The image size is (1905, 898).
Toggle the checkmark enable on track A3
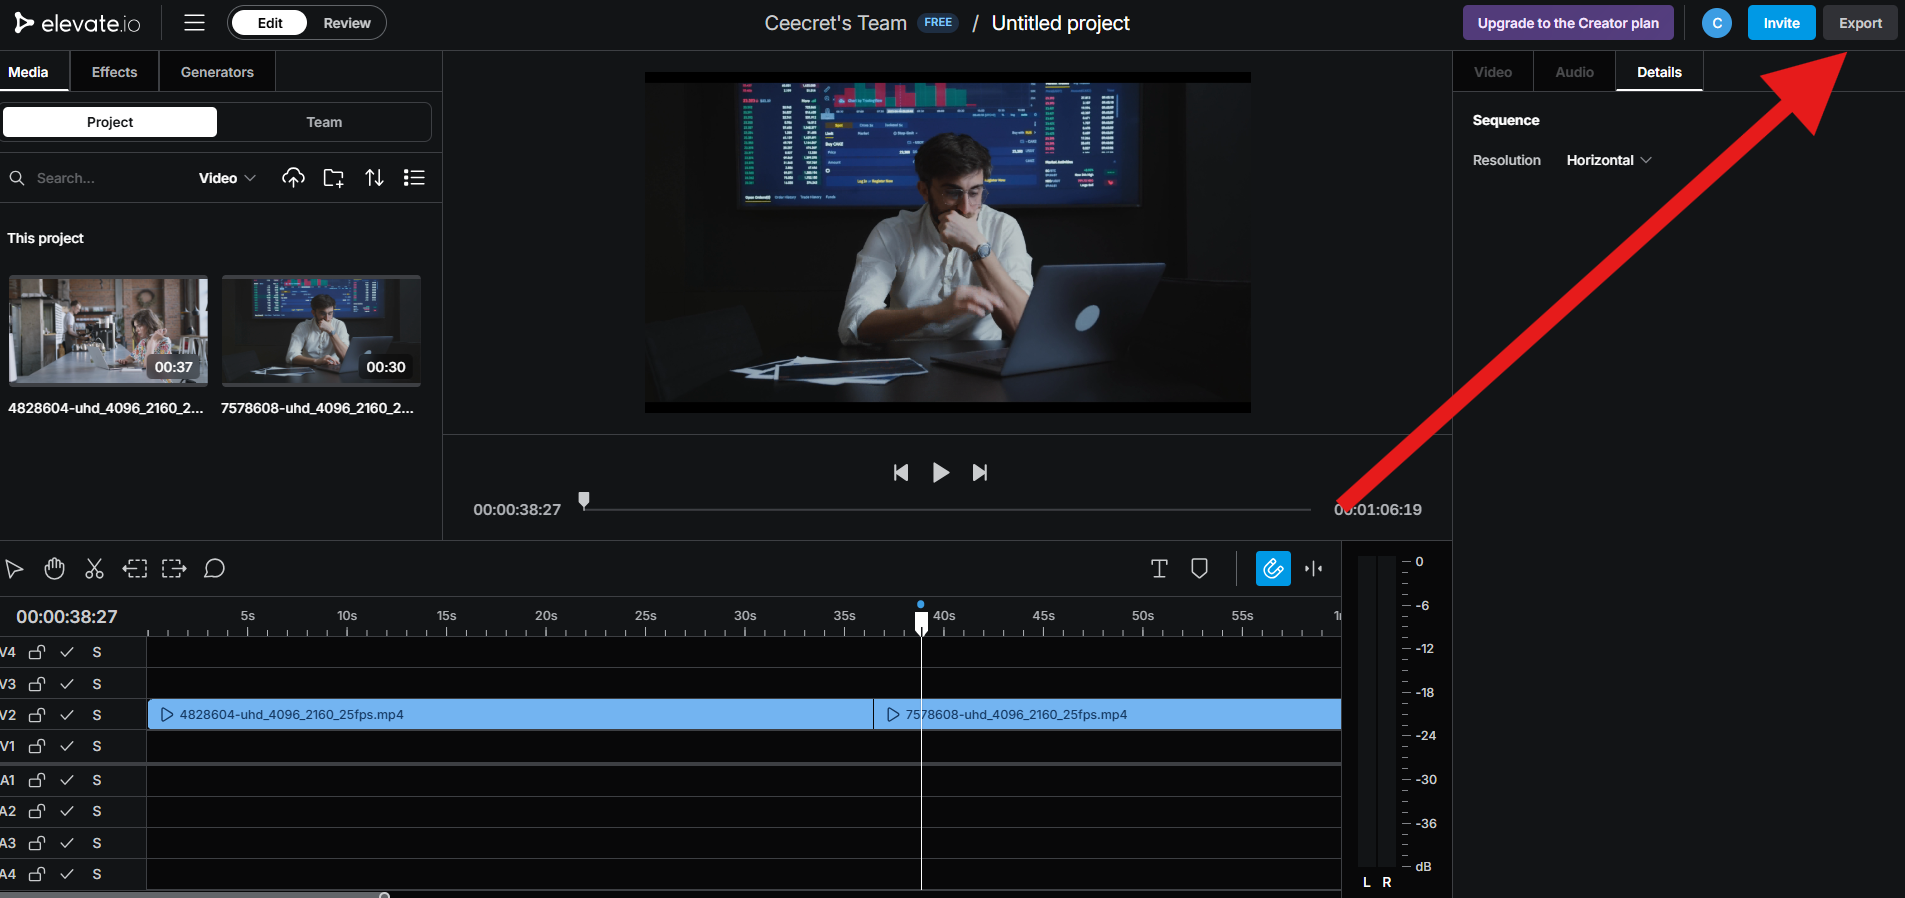point(67,843)
